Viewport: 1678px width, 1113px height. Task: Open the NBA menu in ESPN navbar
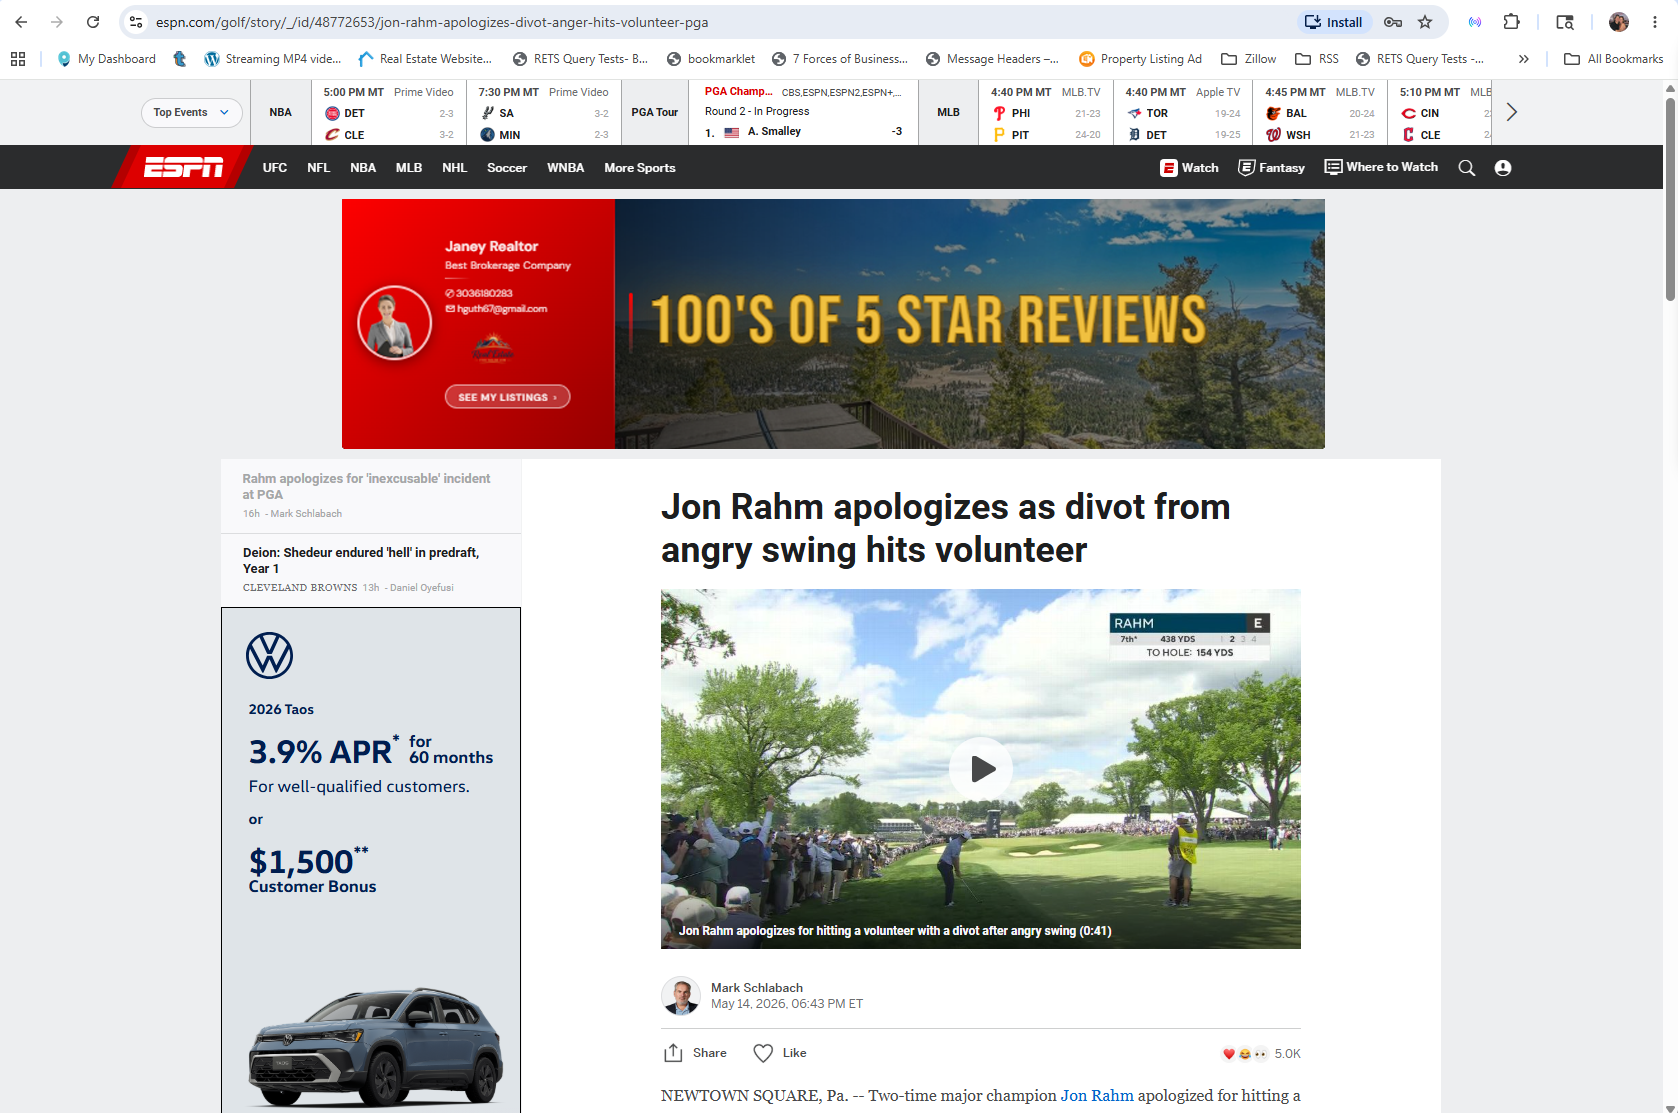363,168
